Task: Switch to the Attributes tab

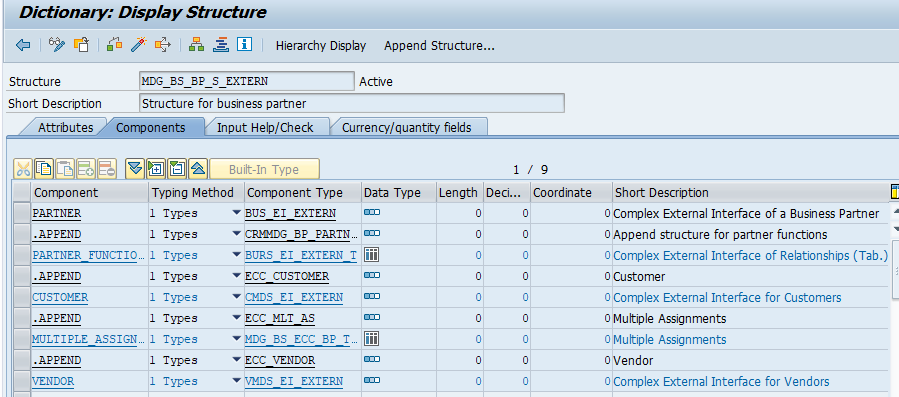Action: pyautogui.click(x=65, y=127)
